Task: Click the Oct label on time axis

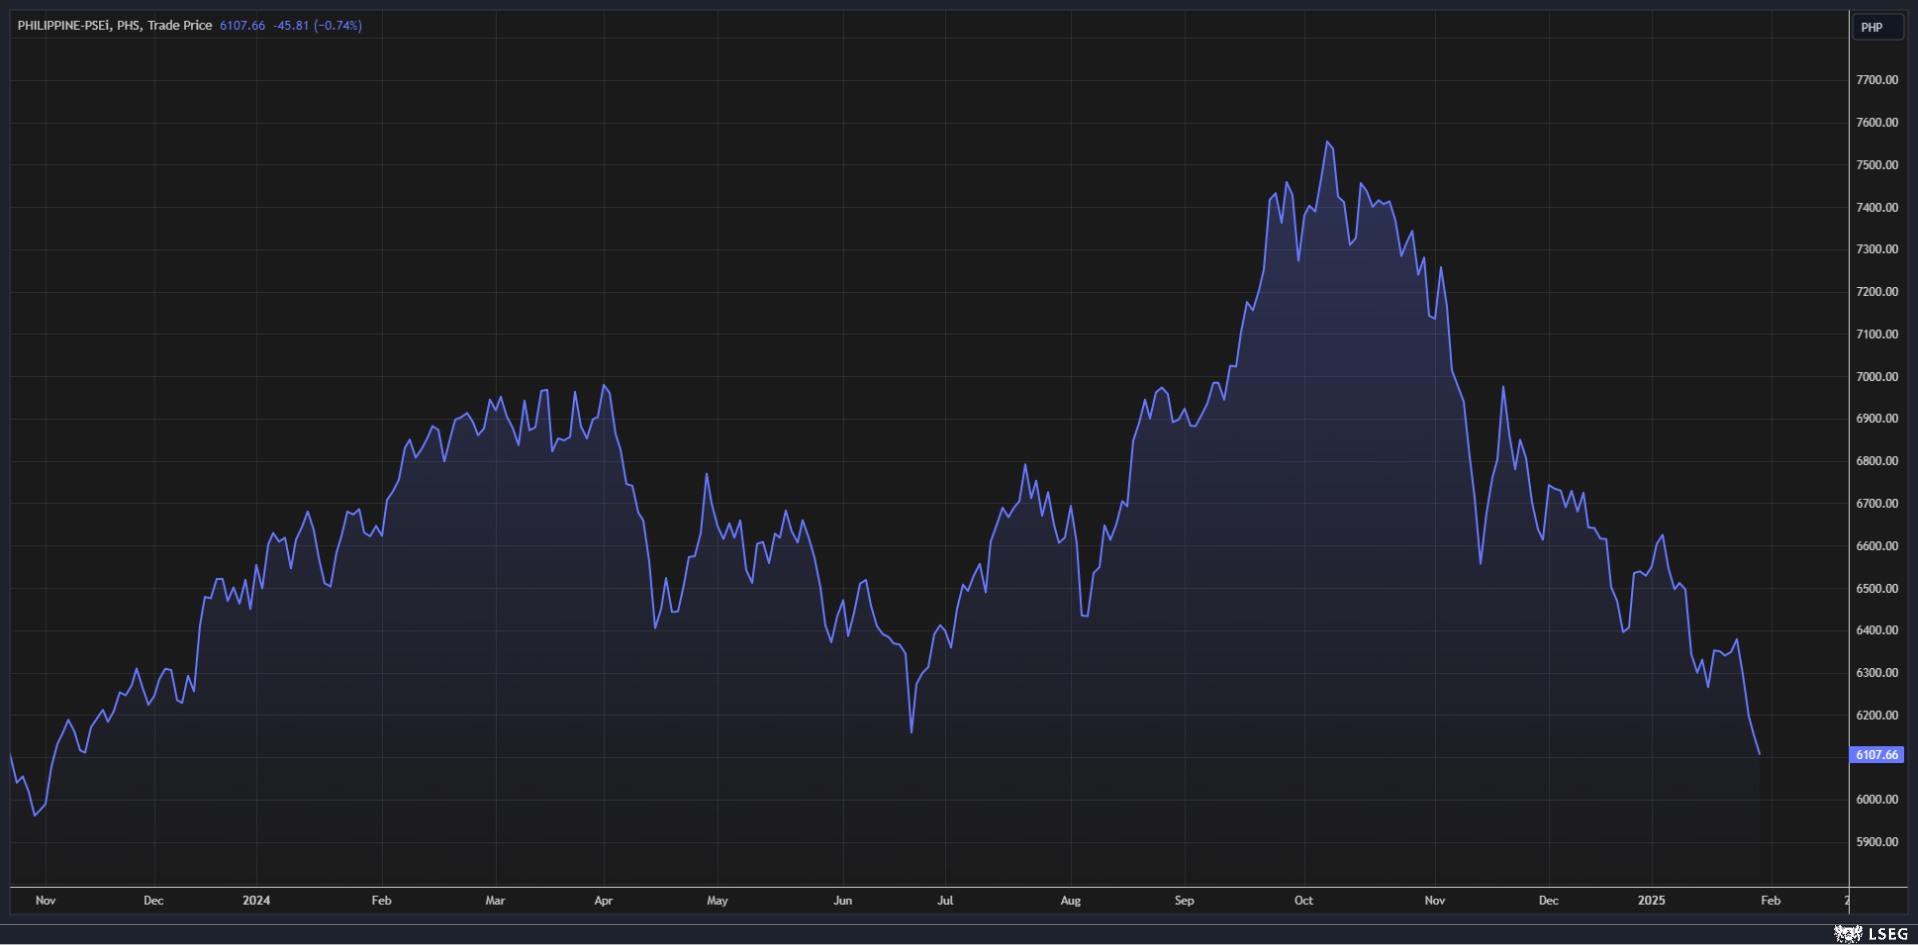Action: (x=1303, y=900)
